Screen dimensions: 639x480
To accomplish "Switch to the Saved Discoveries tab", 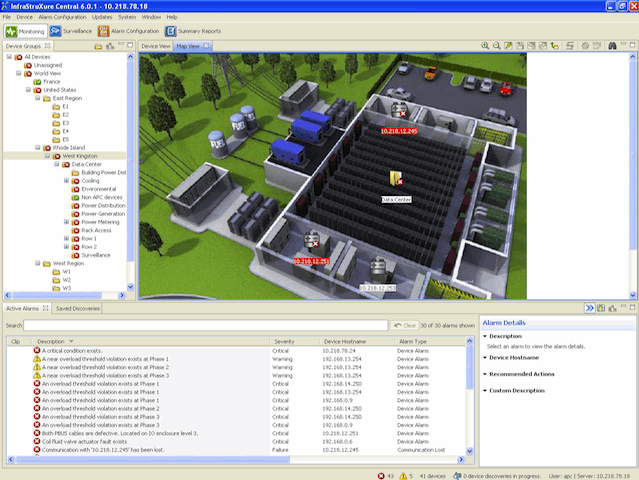I will click(x=77, y=308).
